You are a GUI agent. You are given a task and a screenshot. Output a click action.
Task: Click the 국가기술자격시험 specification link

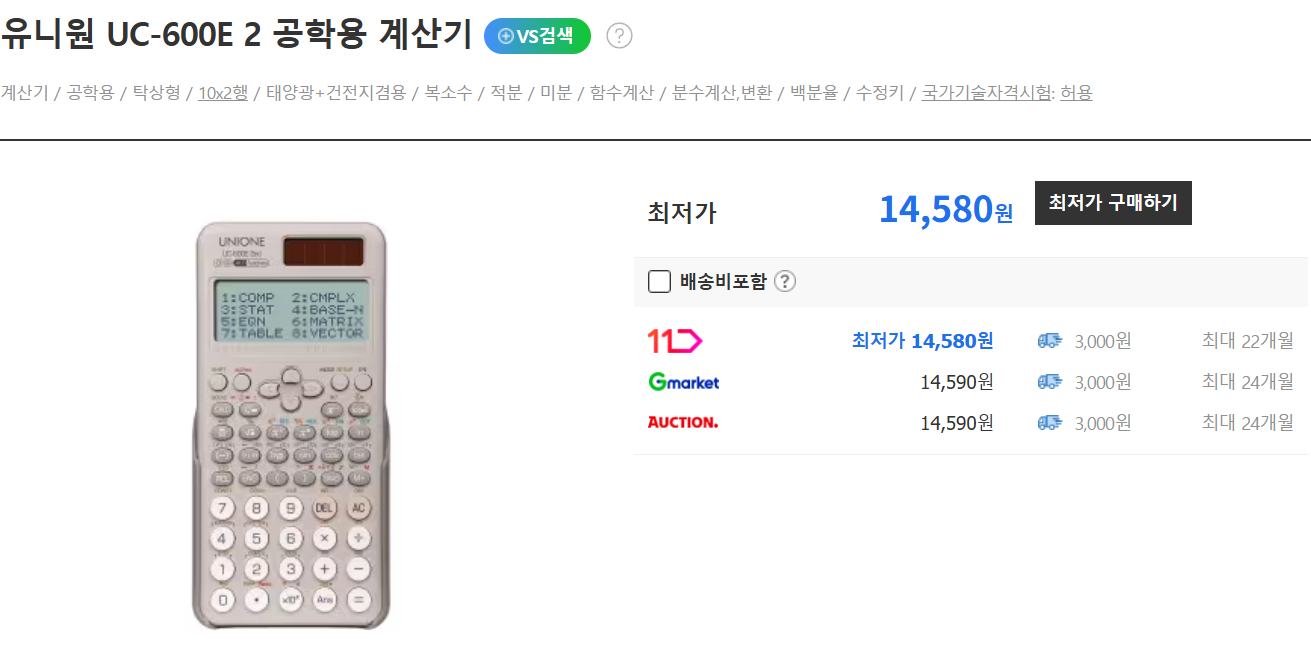pos(986,93)
